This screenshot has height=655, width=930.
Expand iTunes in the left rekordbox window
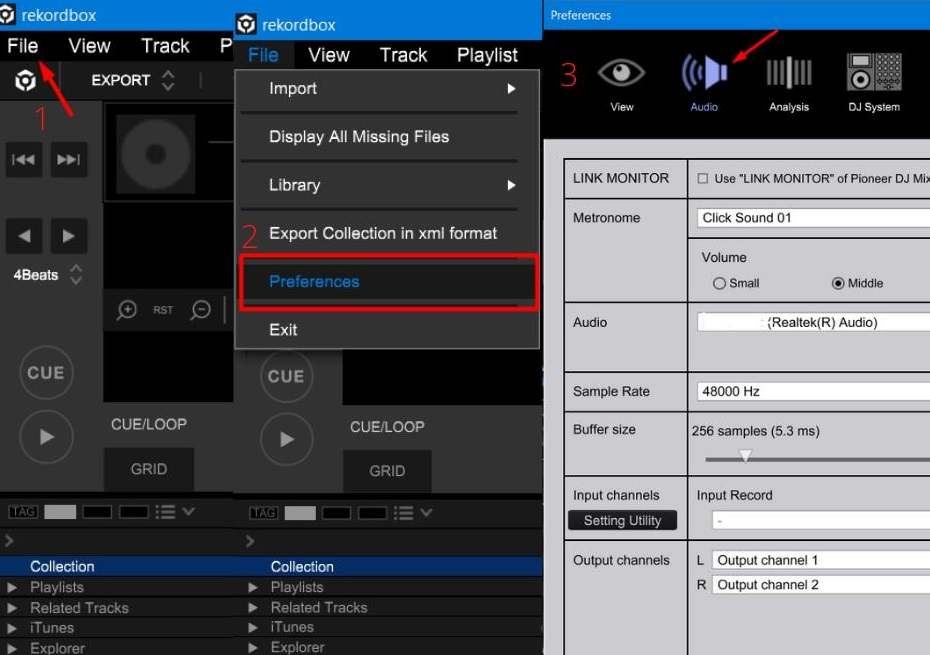pyautogui.click(x=12, y=628)
